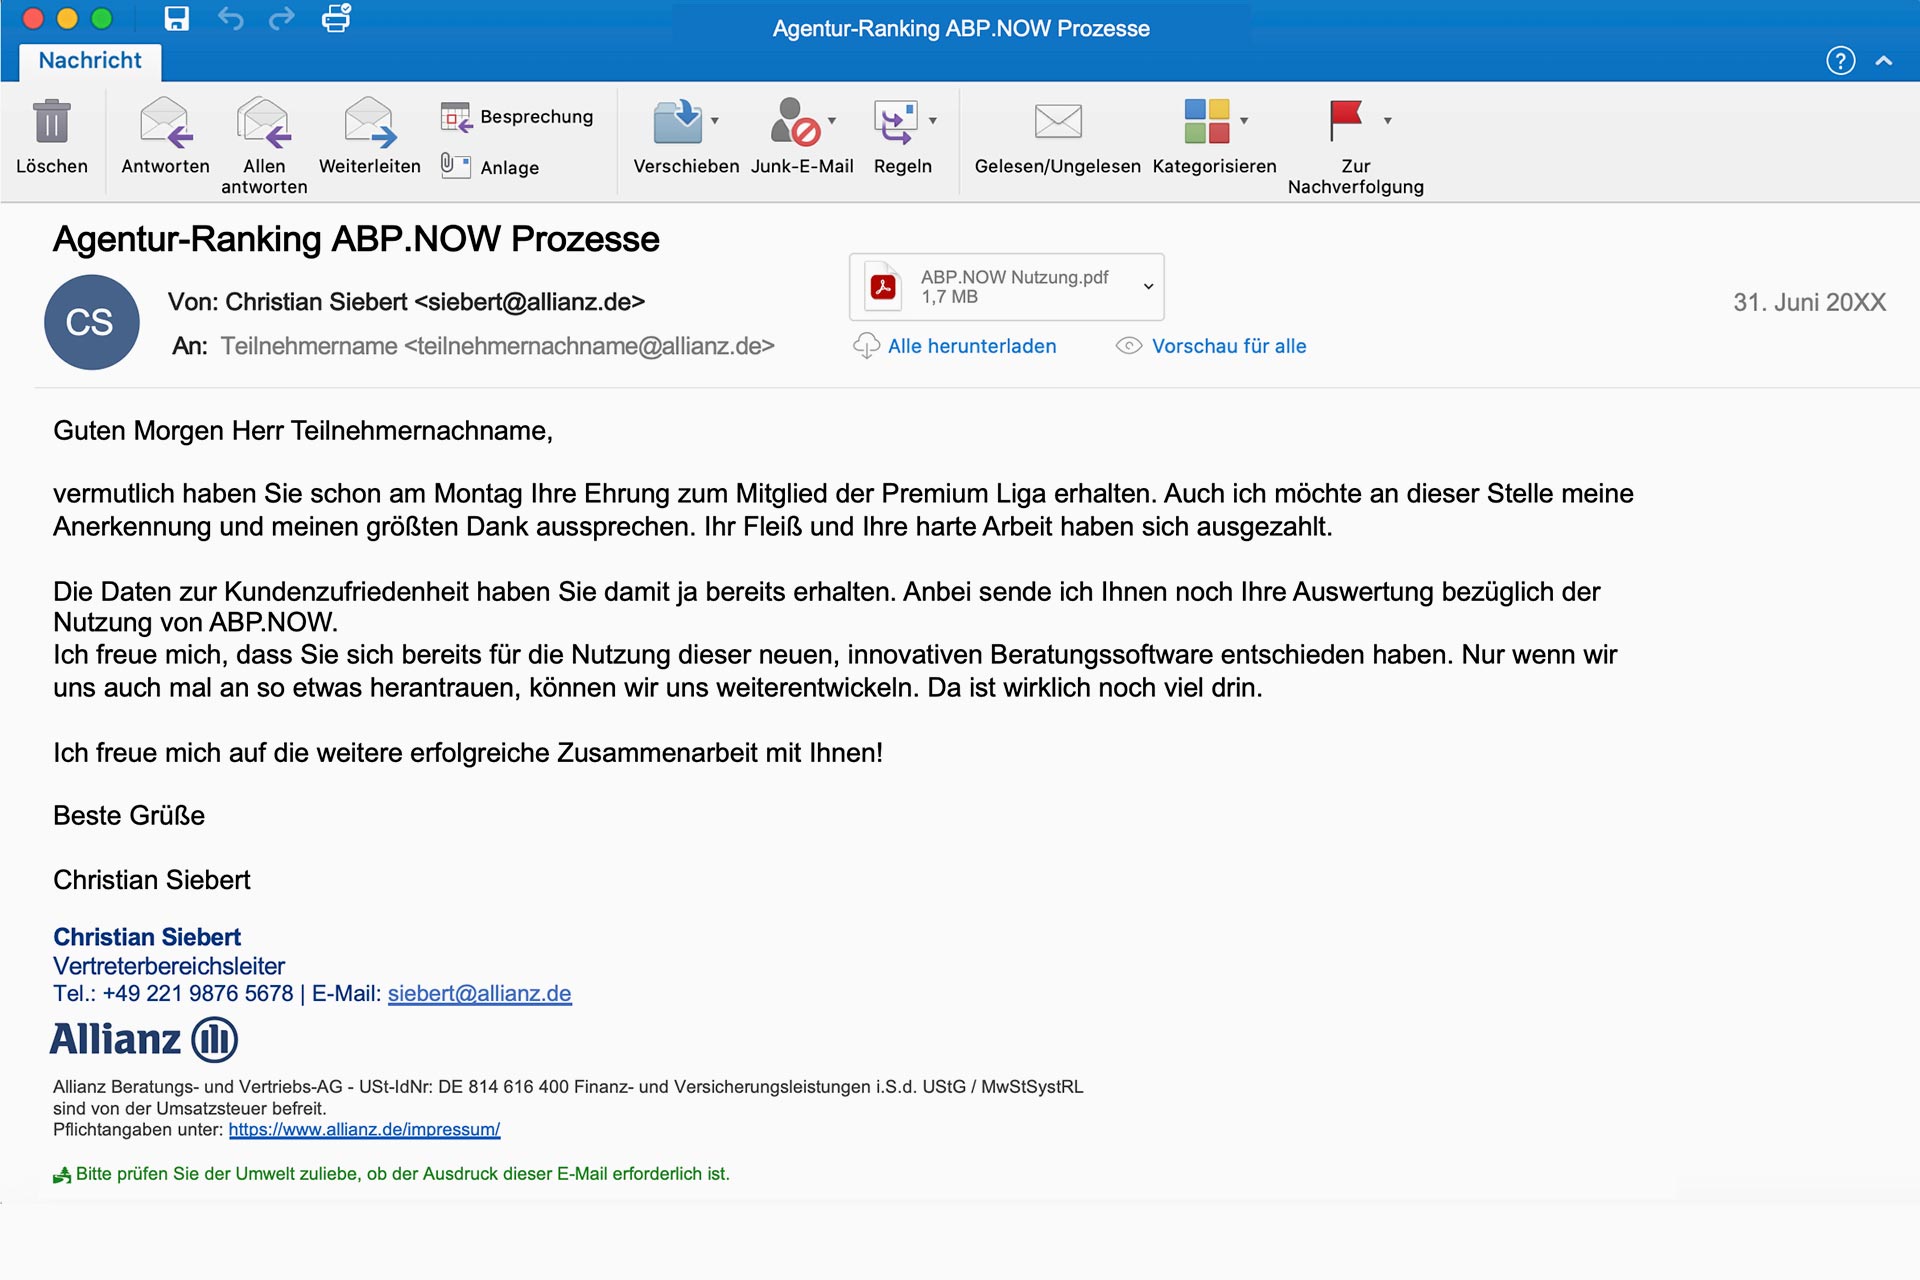
Task: Collapse the ribbon with chevron
Action: pos(1884,61)
